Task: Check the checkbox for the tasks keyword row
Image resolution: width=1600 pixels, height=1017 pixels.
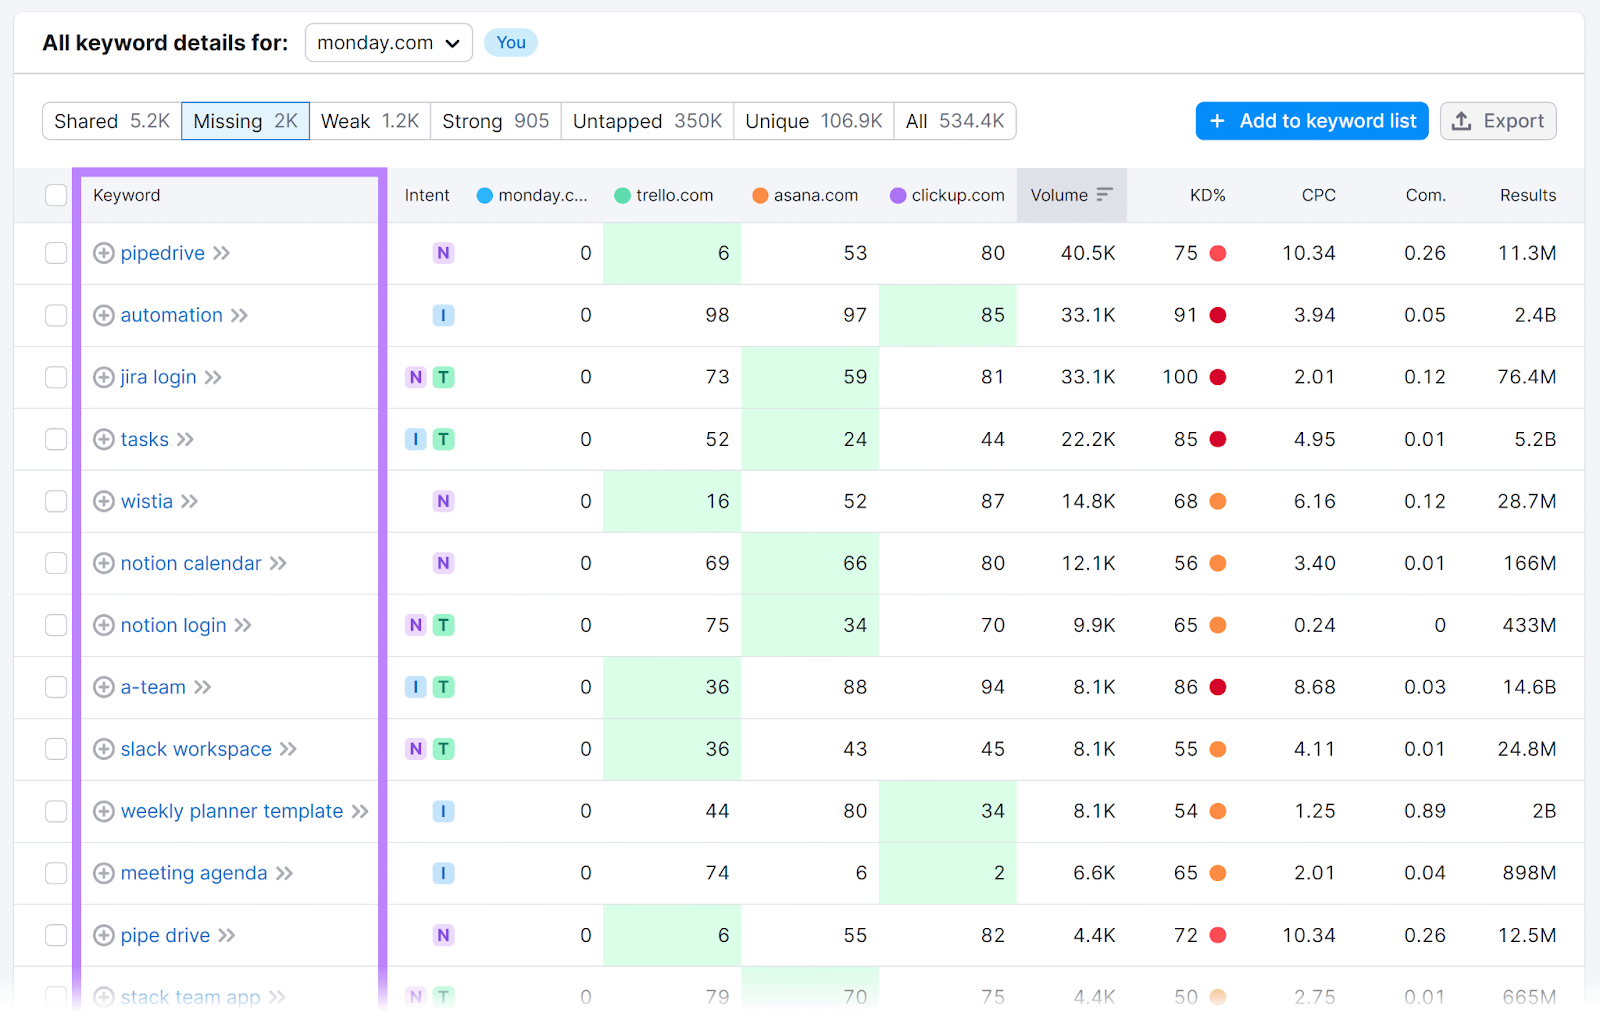Action: [x=56, y=439]
